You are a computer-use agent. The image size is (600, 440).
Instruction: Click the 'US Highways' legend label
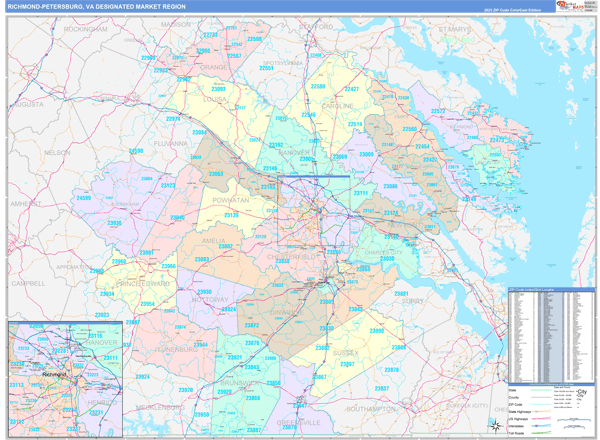point(518,419)
